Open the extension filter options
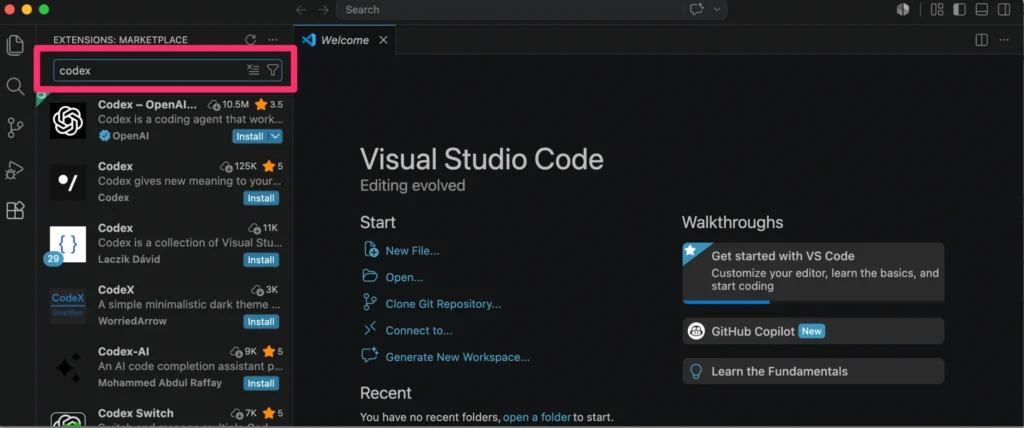Image resolution: width=1024 pixels, height=428 pixels. tap(273, 70)
